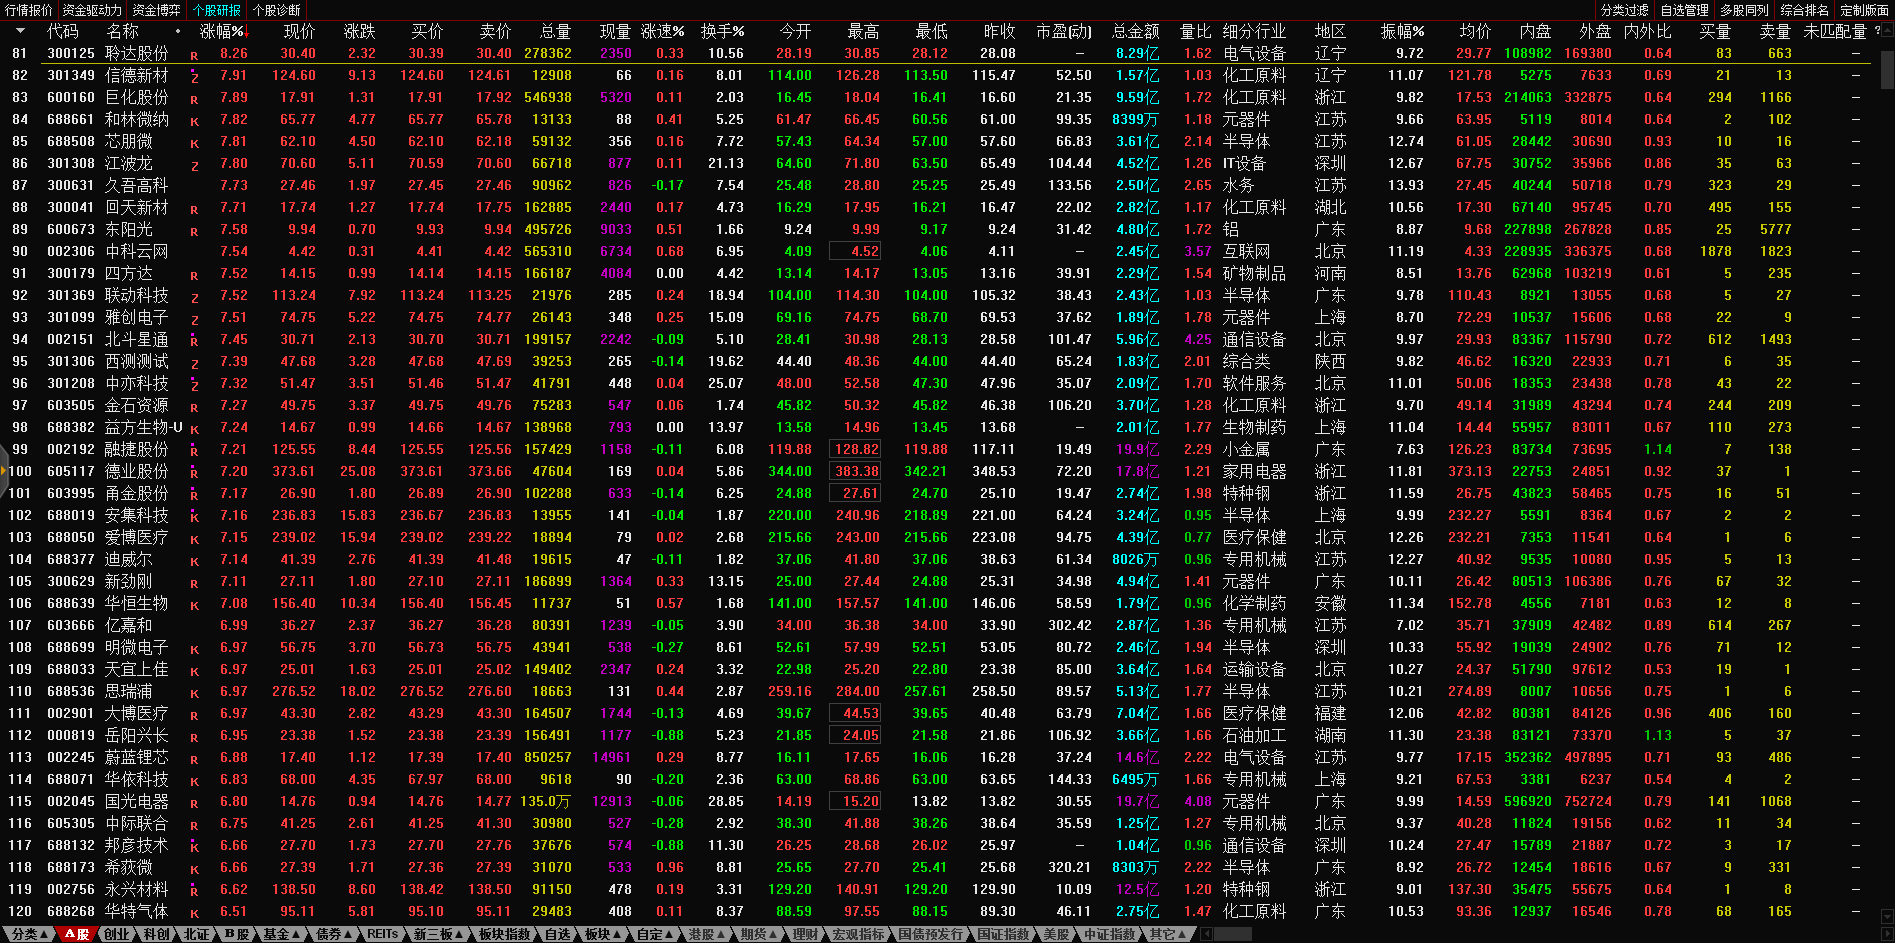The width and height of the screenshot is (1895, 943).
Task: Click the R marker next to 聆达股份
Action: (x=194, y=55)
